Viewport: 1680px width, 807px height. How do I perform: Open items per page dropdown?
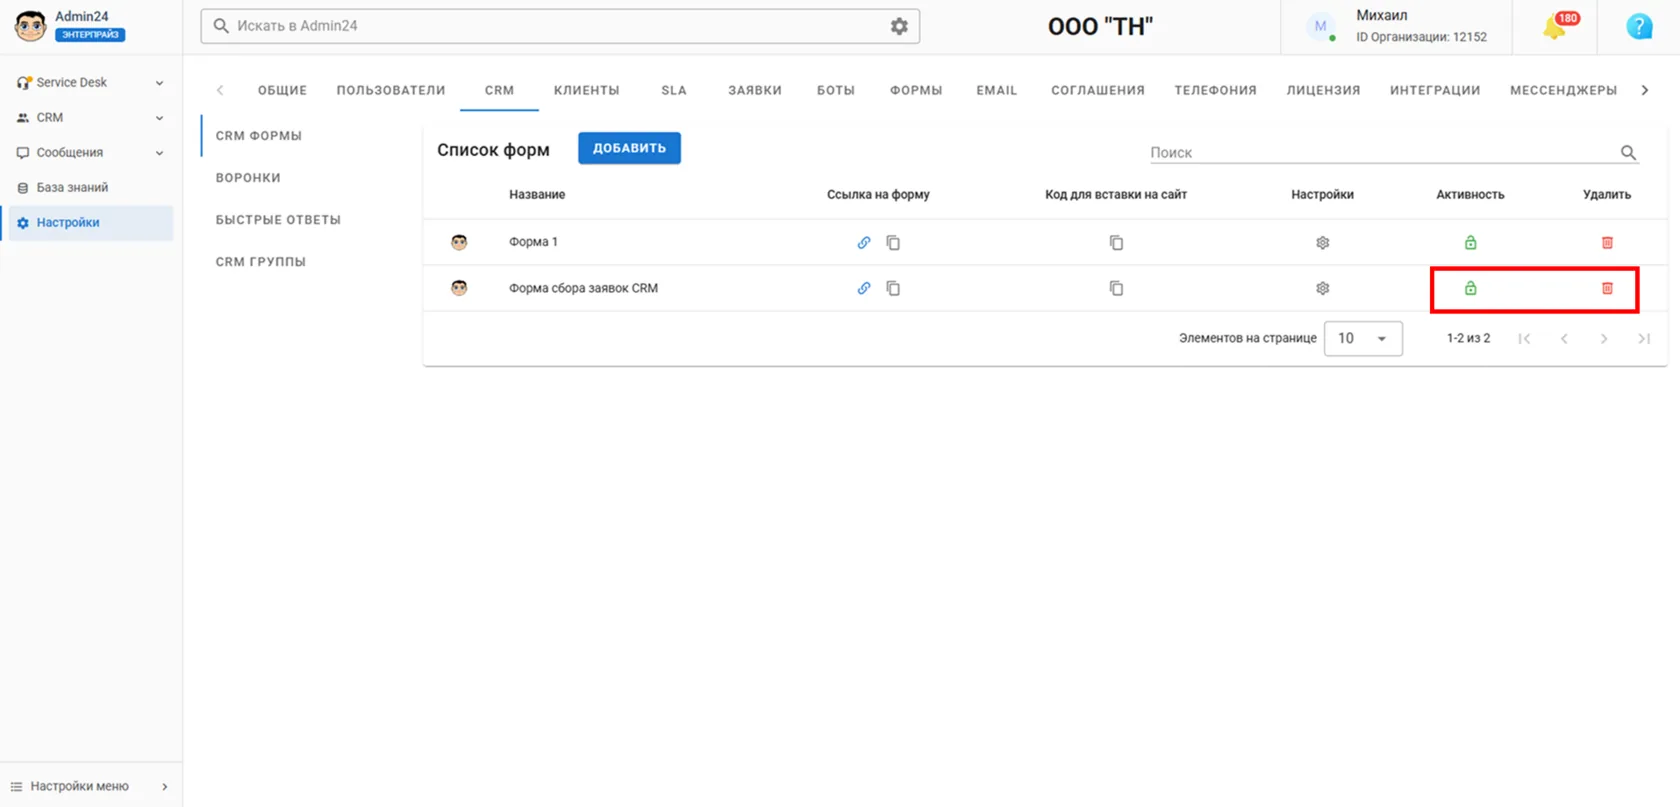[1363, 339]
